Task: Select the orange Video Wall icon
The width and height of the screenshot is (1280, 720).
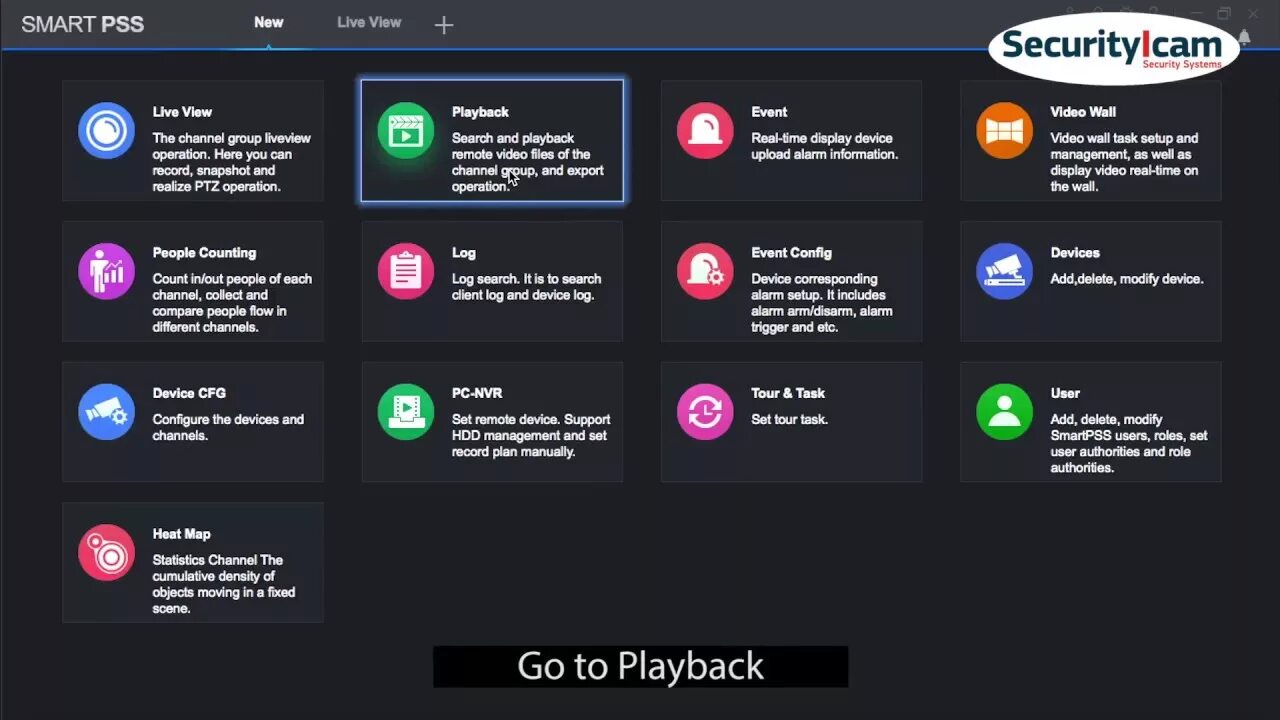Action: pos(1004,130)
